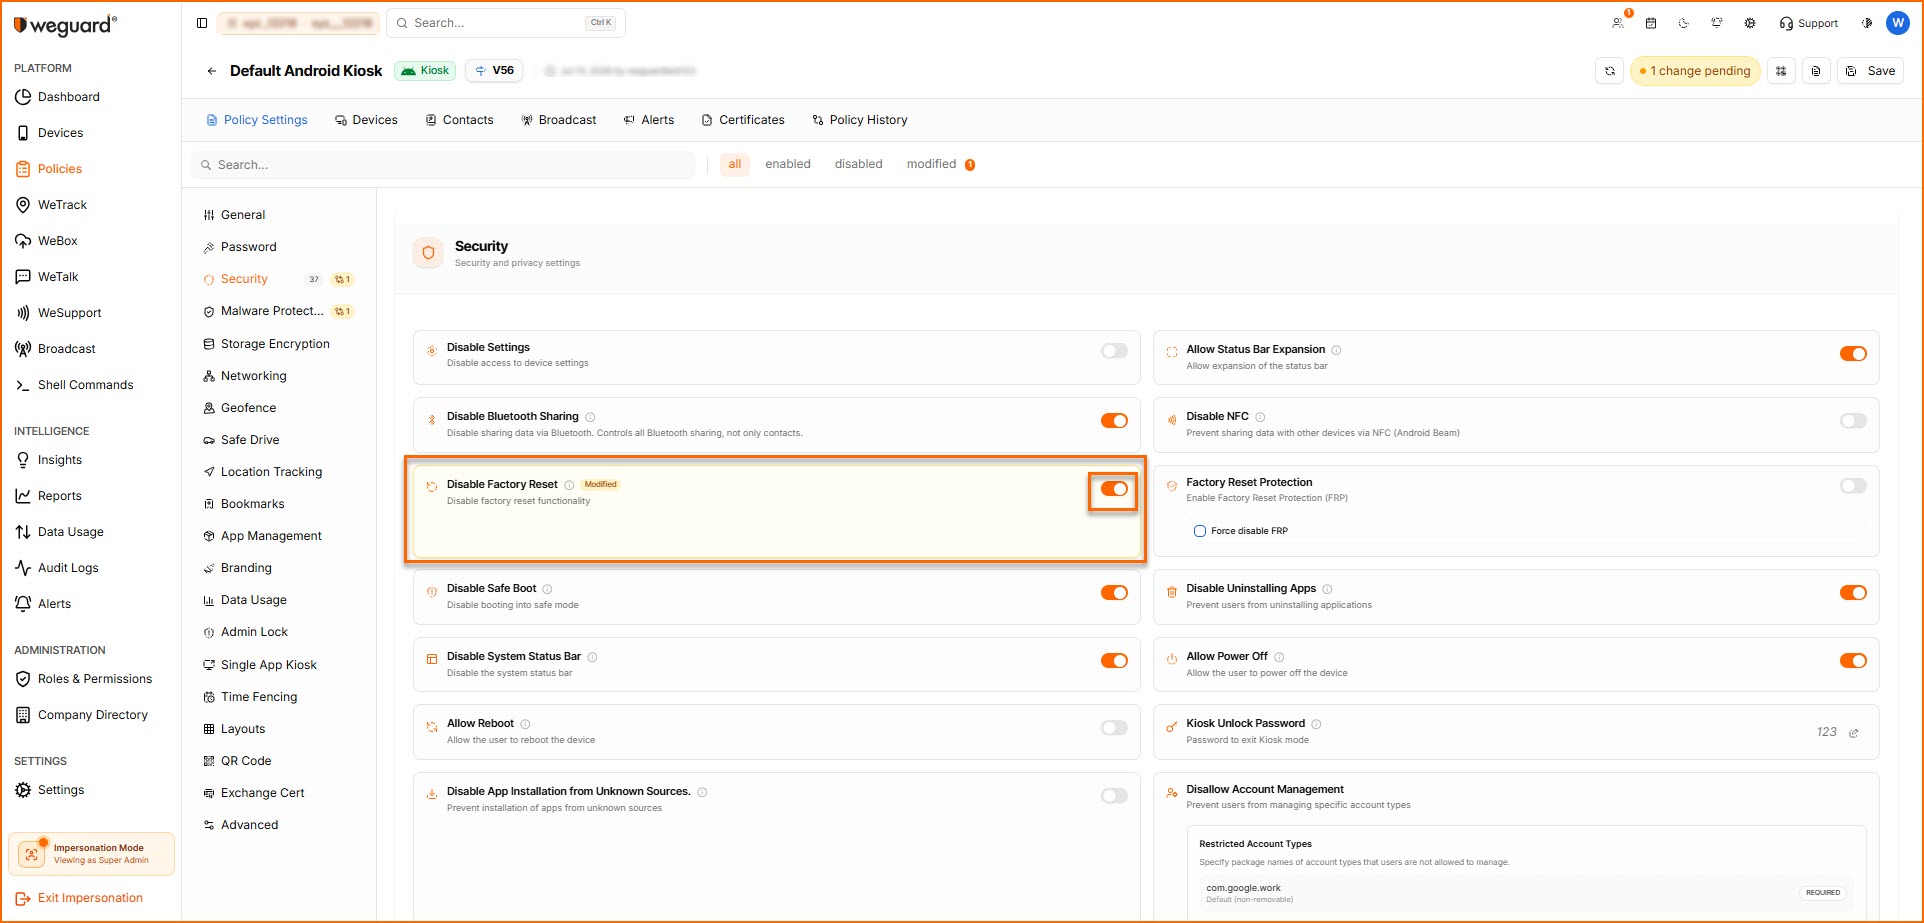Check the Force disable FRP checkbox
The image size is (1924, 923).
1200,531
